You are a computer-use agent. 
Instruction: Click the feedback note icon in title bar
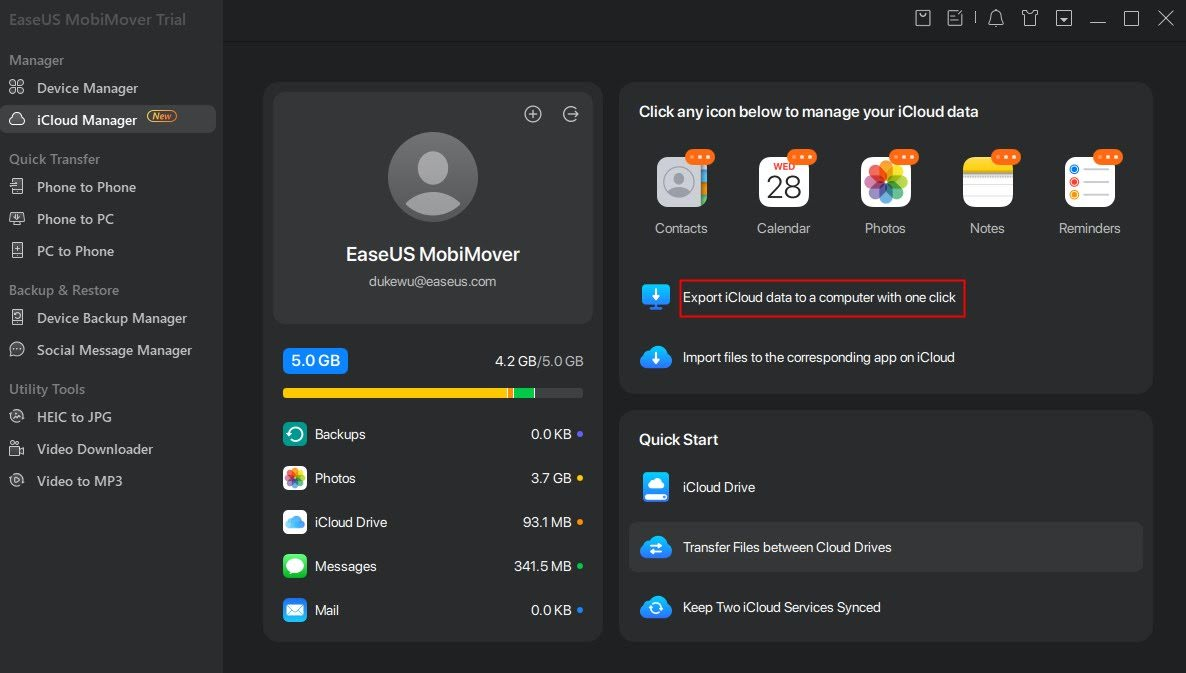pos(955,18)
